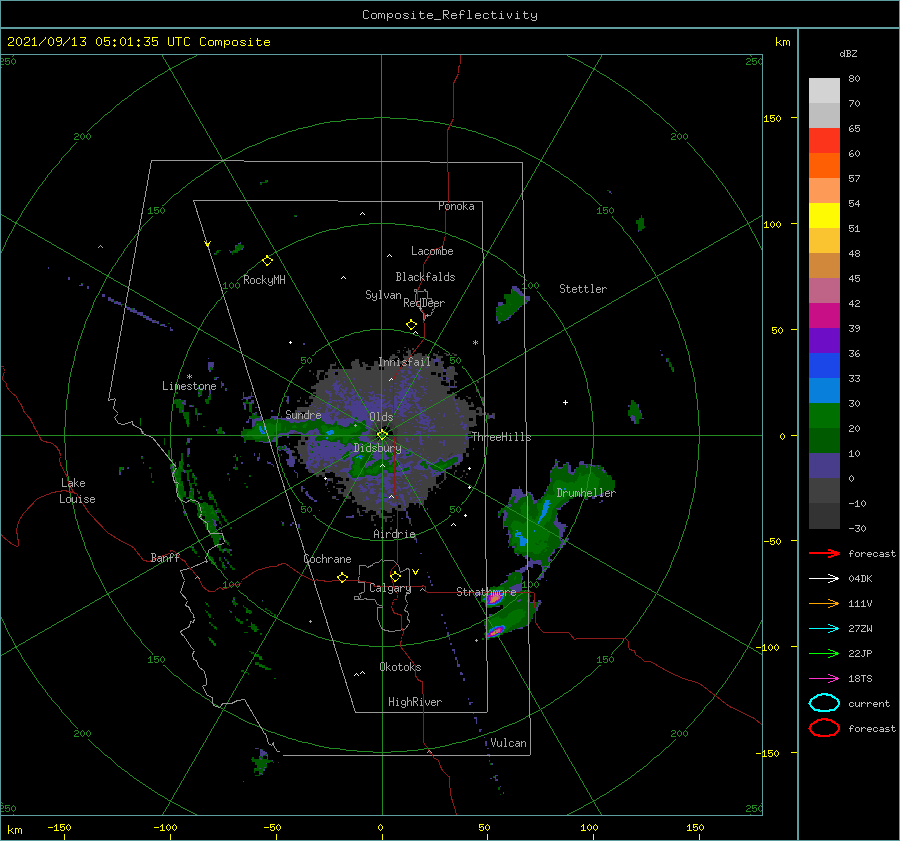Click the cyan current ellipse icon
The image size is (900, 841).
pyautogui.click(x=824, y=703)
